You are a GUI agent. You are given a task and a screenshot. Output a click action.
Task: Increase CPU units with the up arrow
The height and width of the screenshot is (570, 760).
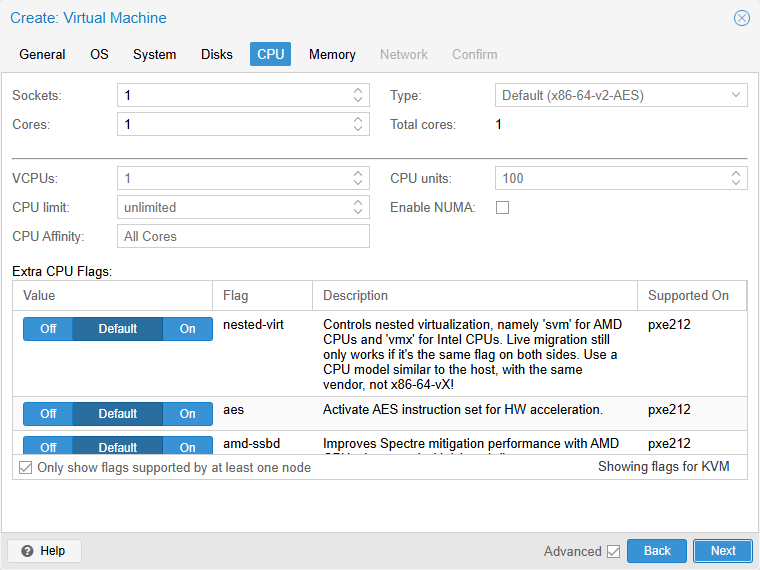pos(736,174)
